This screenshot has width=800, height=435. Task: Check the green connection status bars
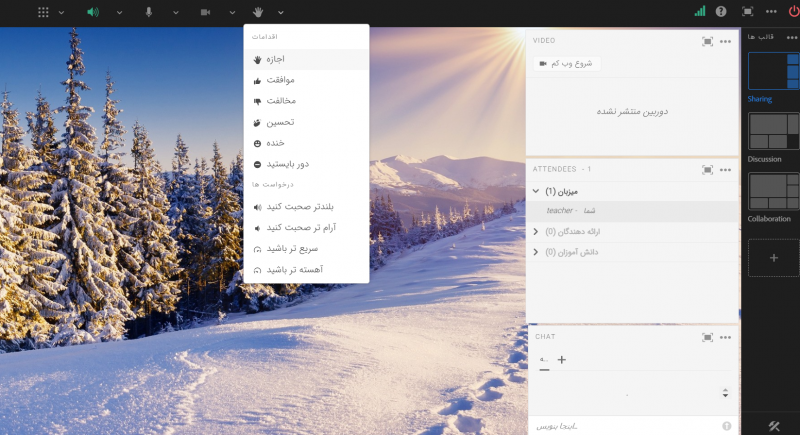pos(699,12)
